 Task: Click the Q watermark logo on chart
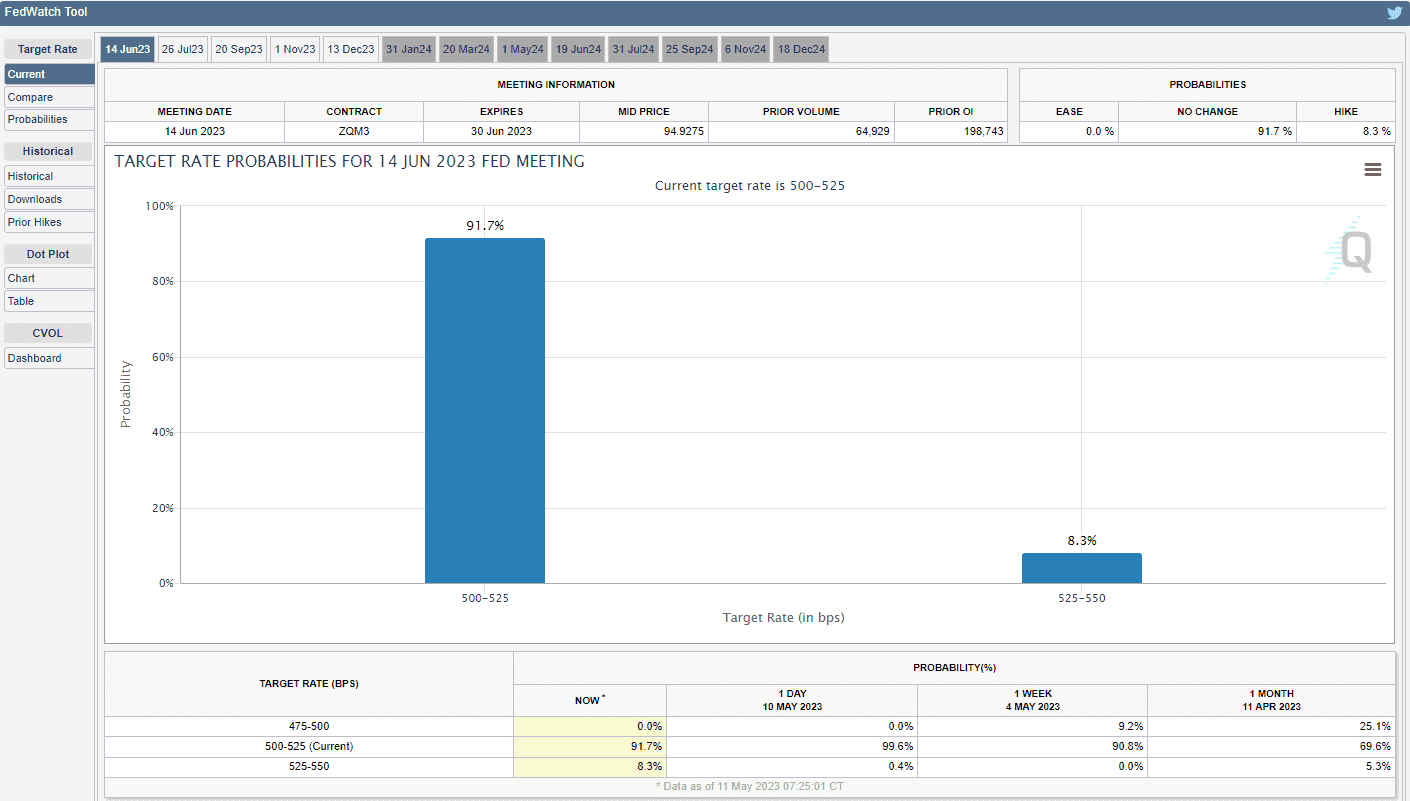(1350, 252)
